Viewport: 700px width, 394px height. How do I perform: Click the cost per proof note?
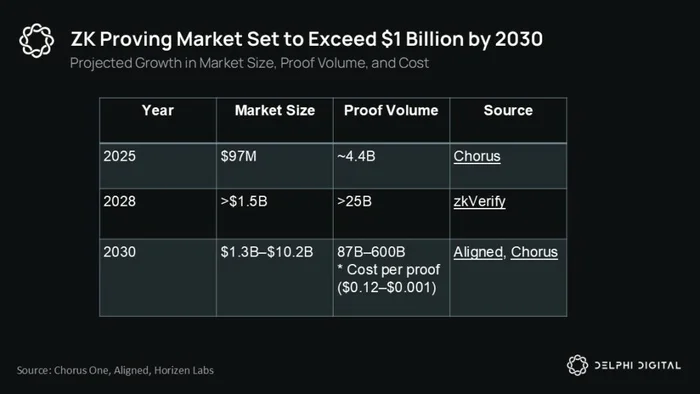388,278
